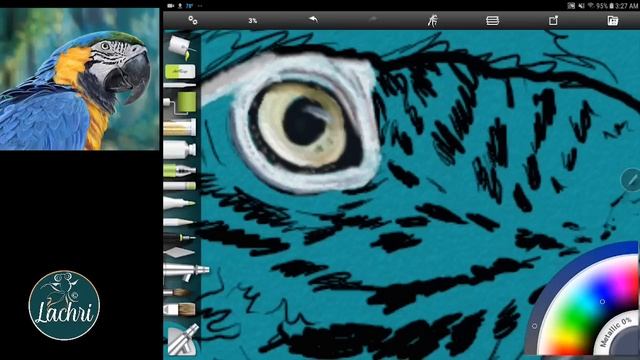Open the gallery files menu

(x=613, y=20)
